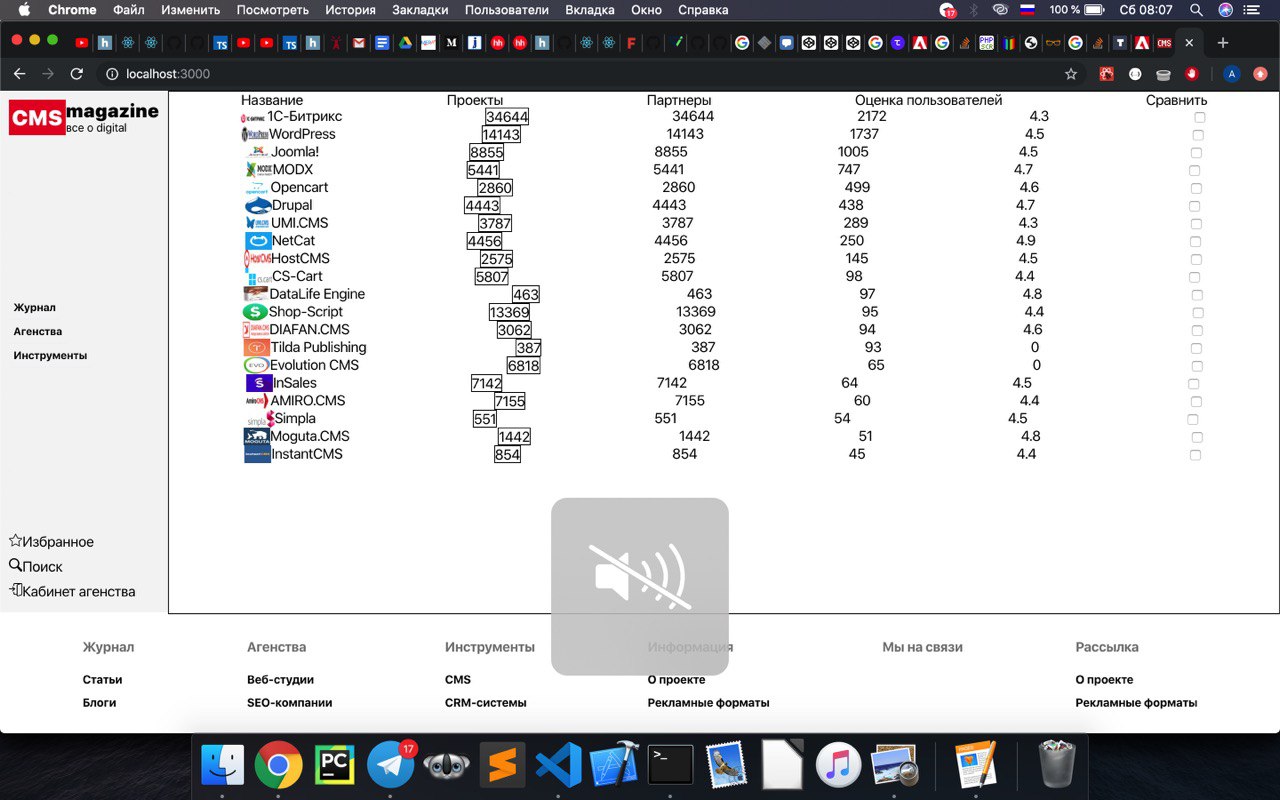This screenshot has height=800, width=1280.
Task: Click the 1С-Битрикс logo icon
Action: coord(253,117)
